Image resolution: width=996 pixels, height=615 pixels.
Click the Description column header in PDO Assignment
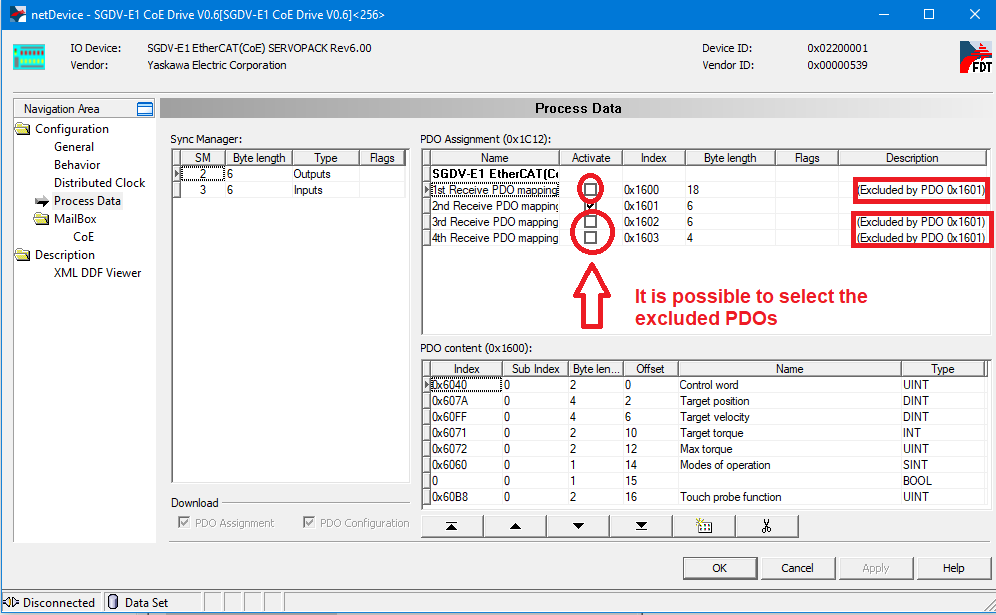(912, 158)
